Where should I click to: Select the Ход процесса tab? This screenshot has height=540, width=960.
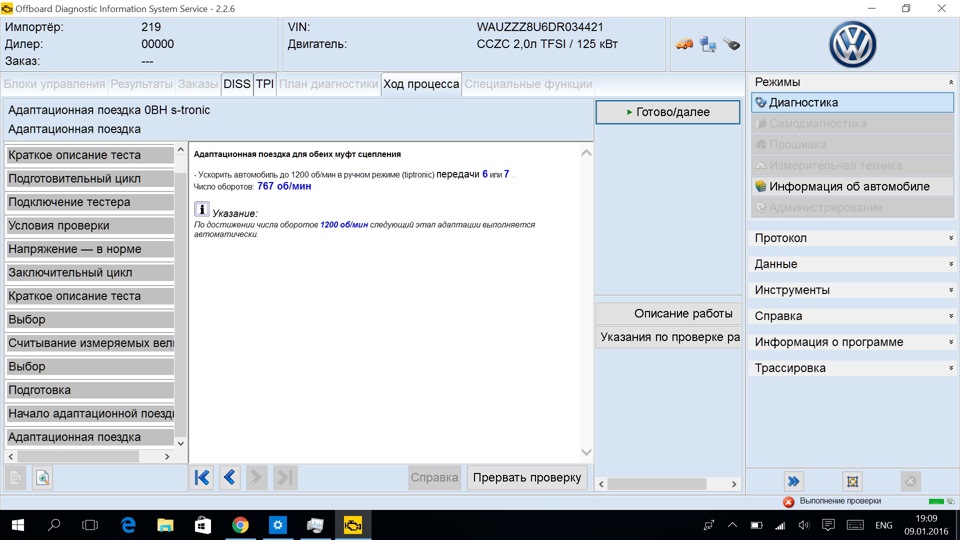click(421, 84)
